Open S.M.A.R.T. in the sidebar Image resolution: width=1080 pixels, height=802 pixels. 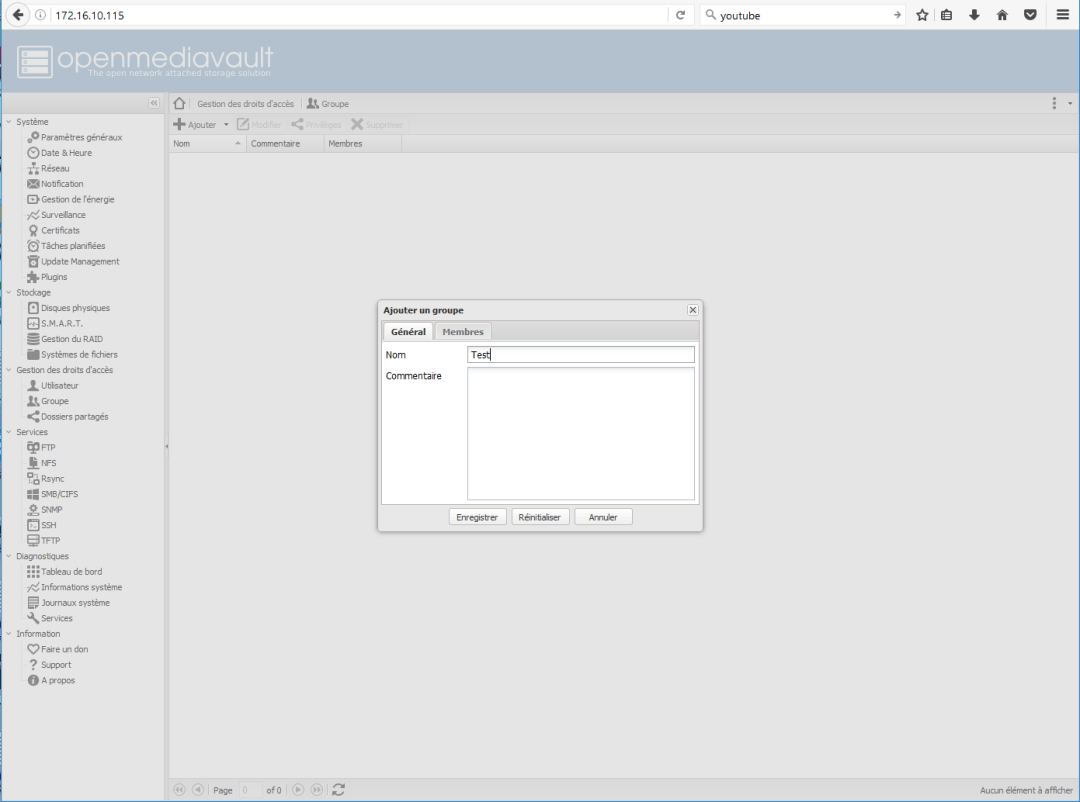pyautogui.click(x=61, y=323)
